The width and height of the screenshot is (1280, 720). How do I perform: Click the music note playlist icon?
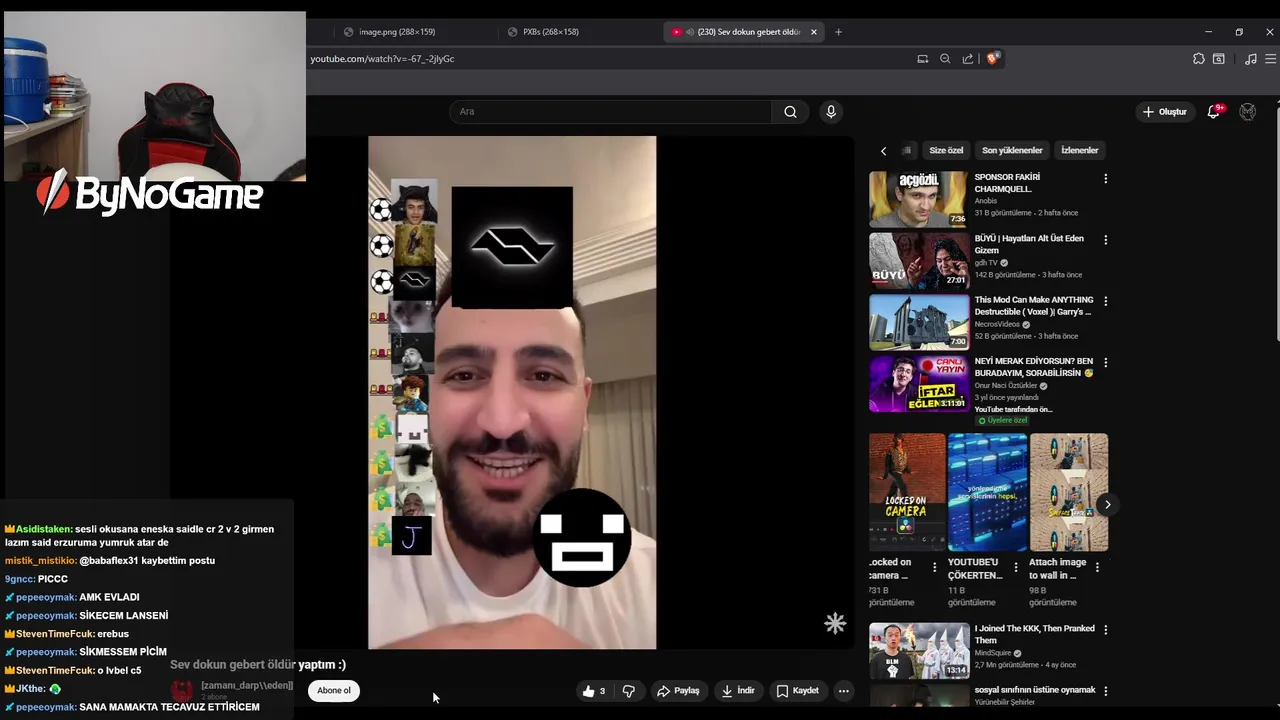(1250, 59)
